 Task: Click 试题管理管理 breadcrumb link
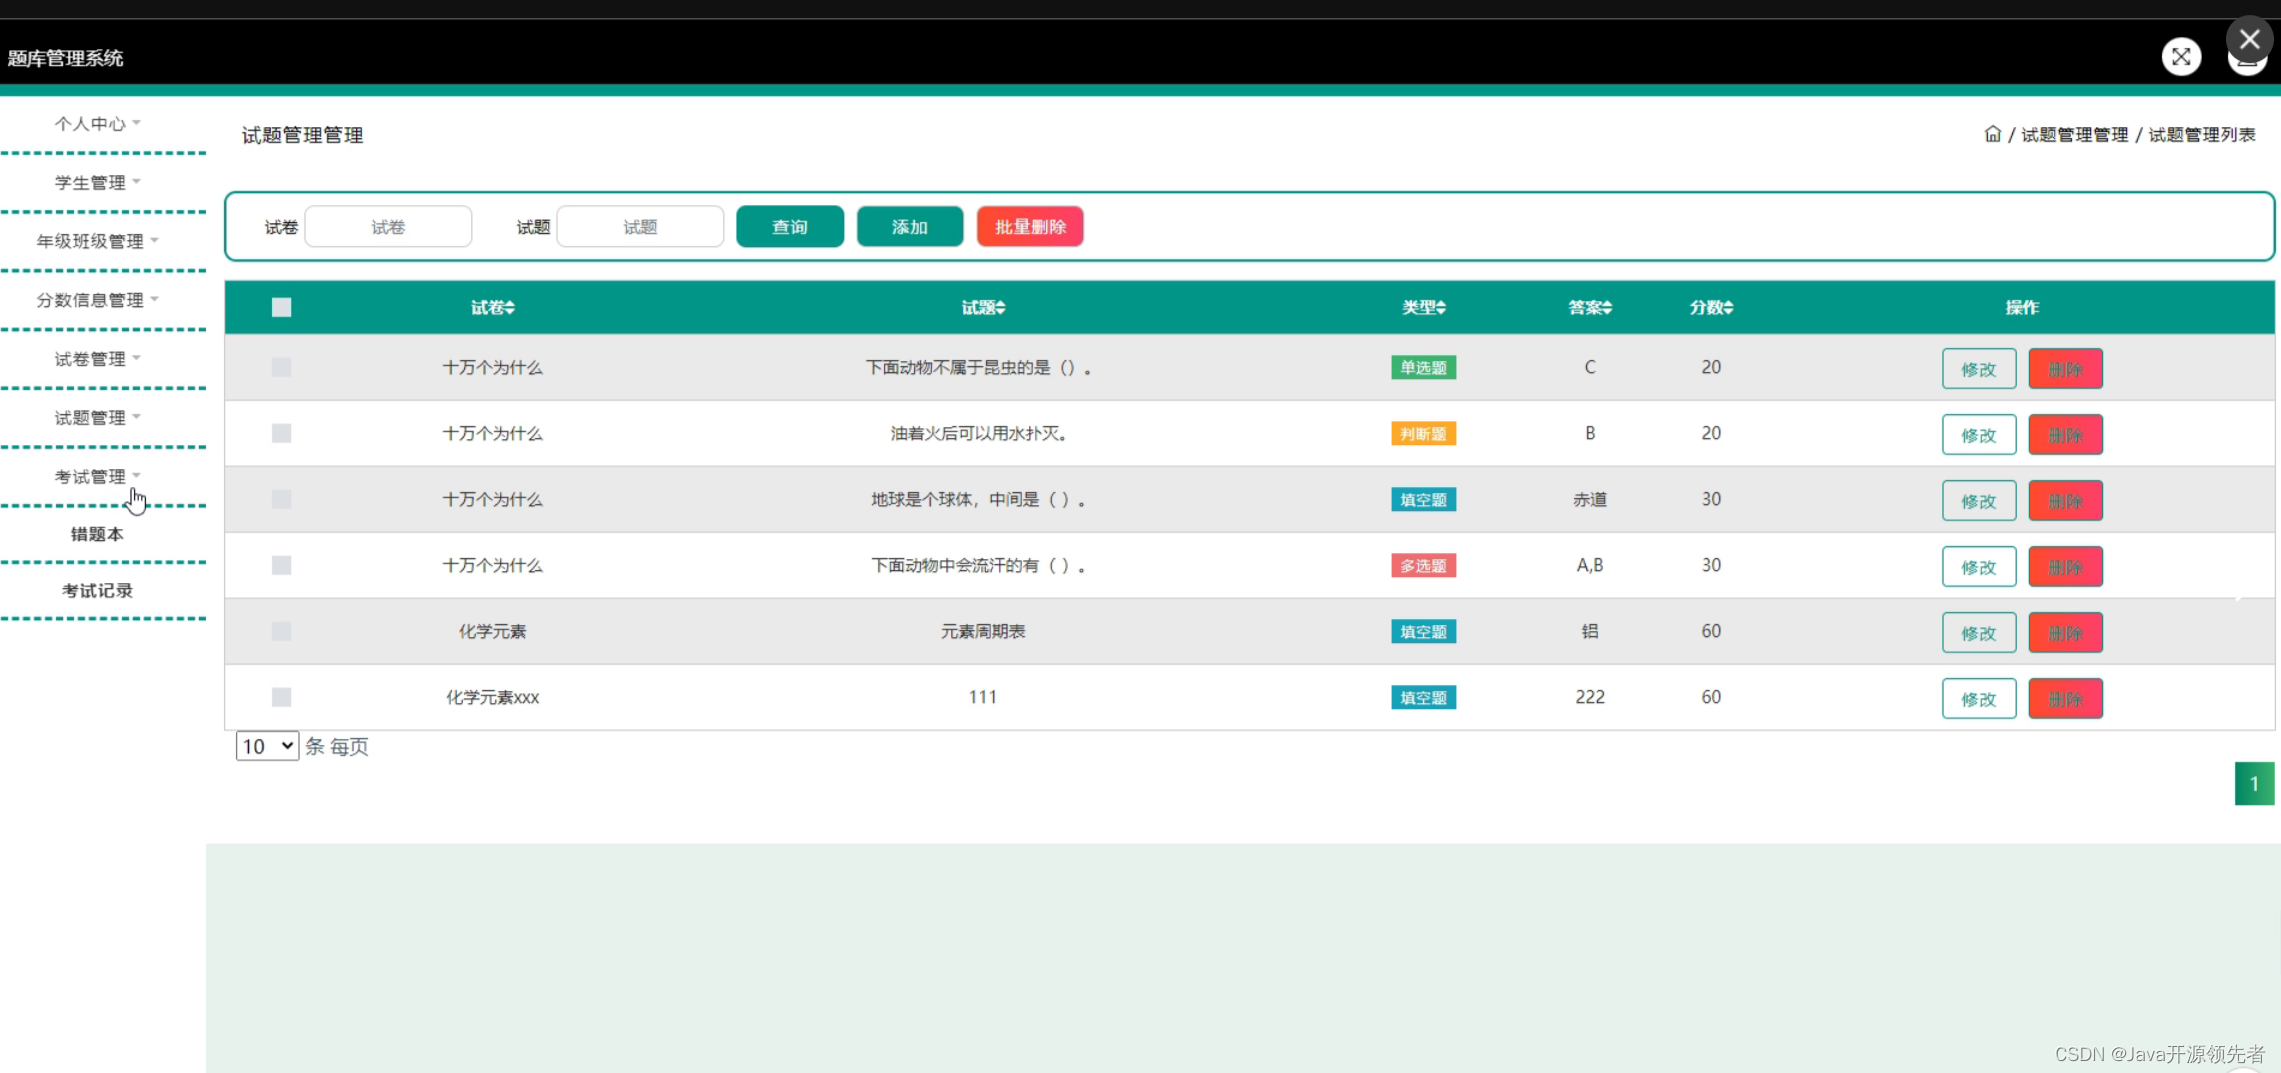click(2075, 134)
